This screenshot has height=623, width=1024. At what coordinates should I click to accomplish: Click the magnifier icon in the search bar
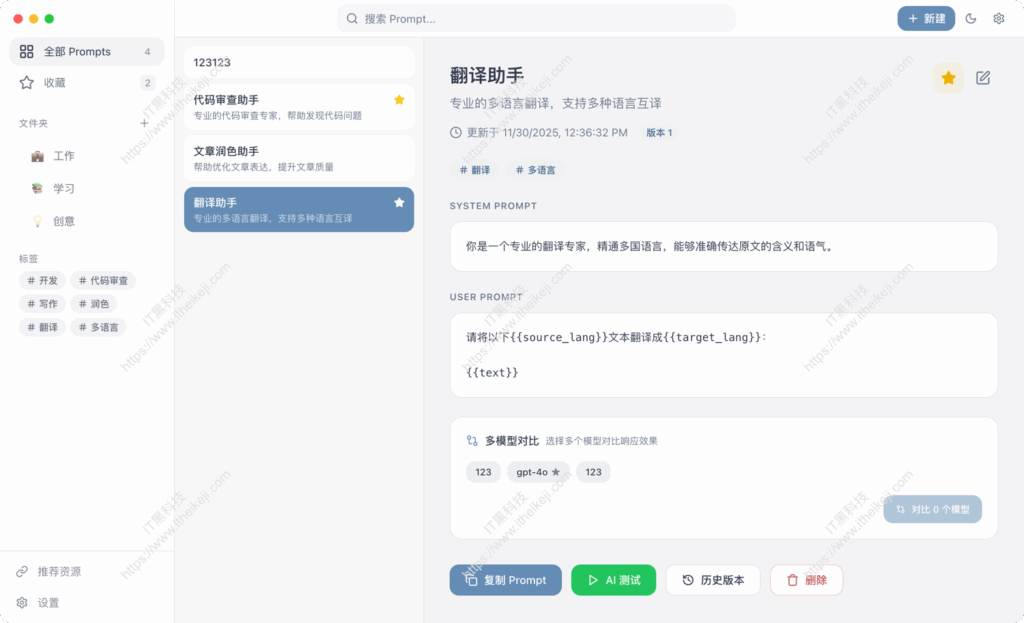click(x=351, y=18)
